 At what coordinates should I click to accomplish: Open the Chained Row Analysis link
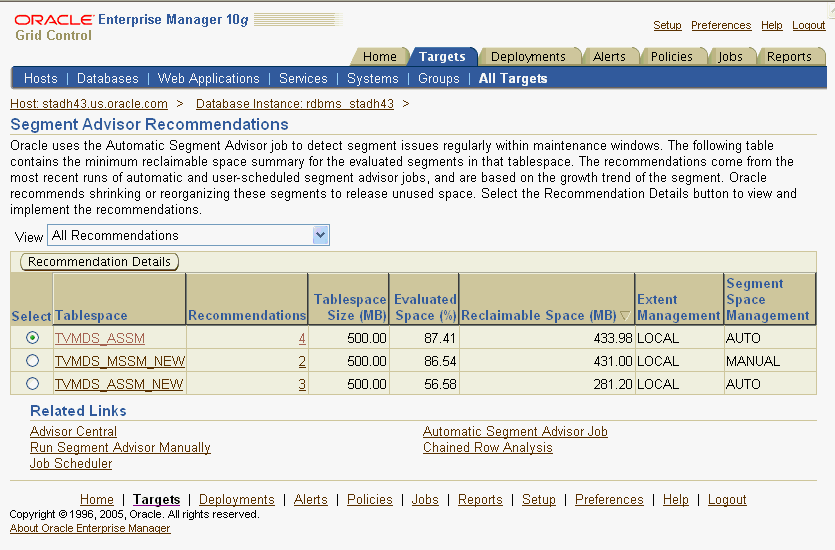coord(487,448)
